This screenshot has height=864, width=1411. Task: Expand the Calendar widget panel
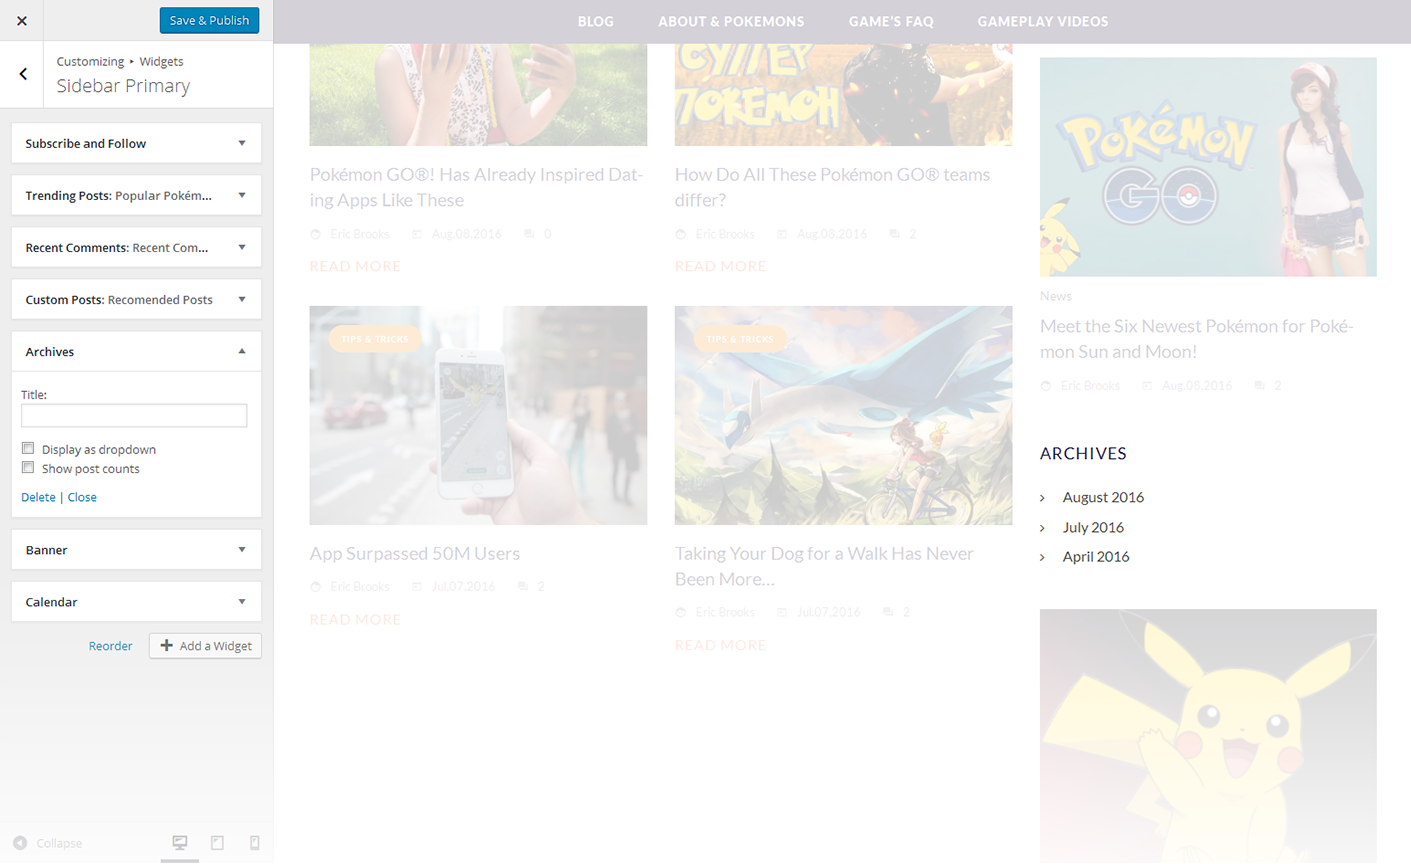pos(242,602)
